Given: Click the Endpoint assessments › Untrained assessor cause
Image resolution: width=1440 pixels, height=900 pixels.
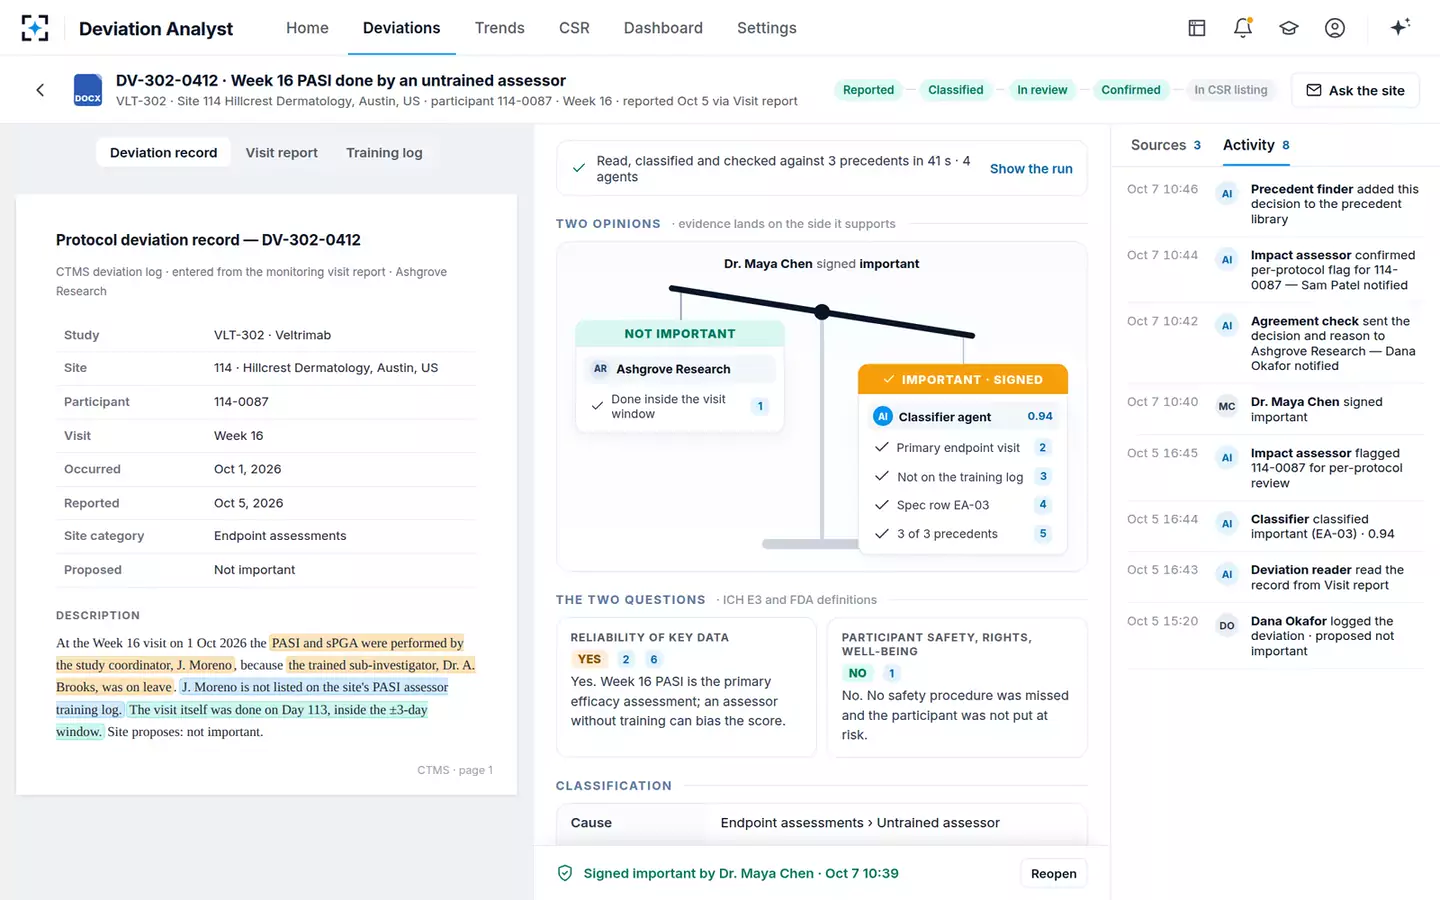Looking at the screenshot, I should 860,823.
